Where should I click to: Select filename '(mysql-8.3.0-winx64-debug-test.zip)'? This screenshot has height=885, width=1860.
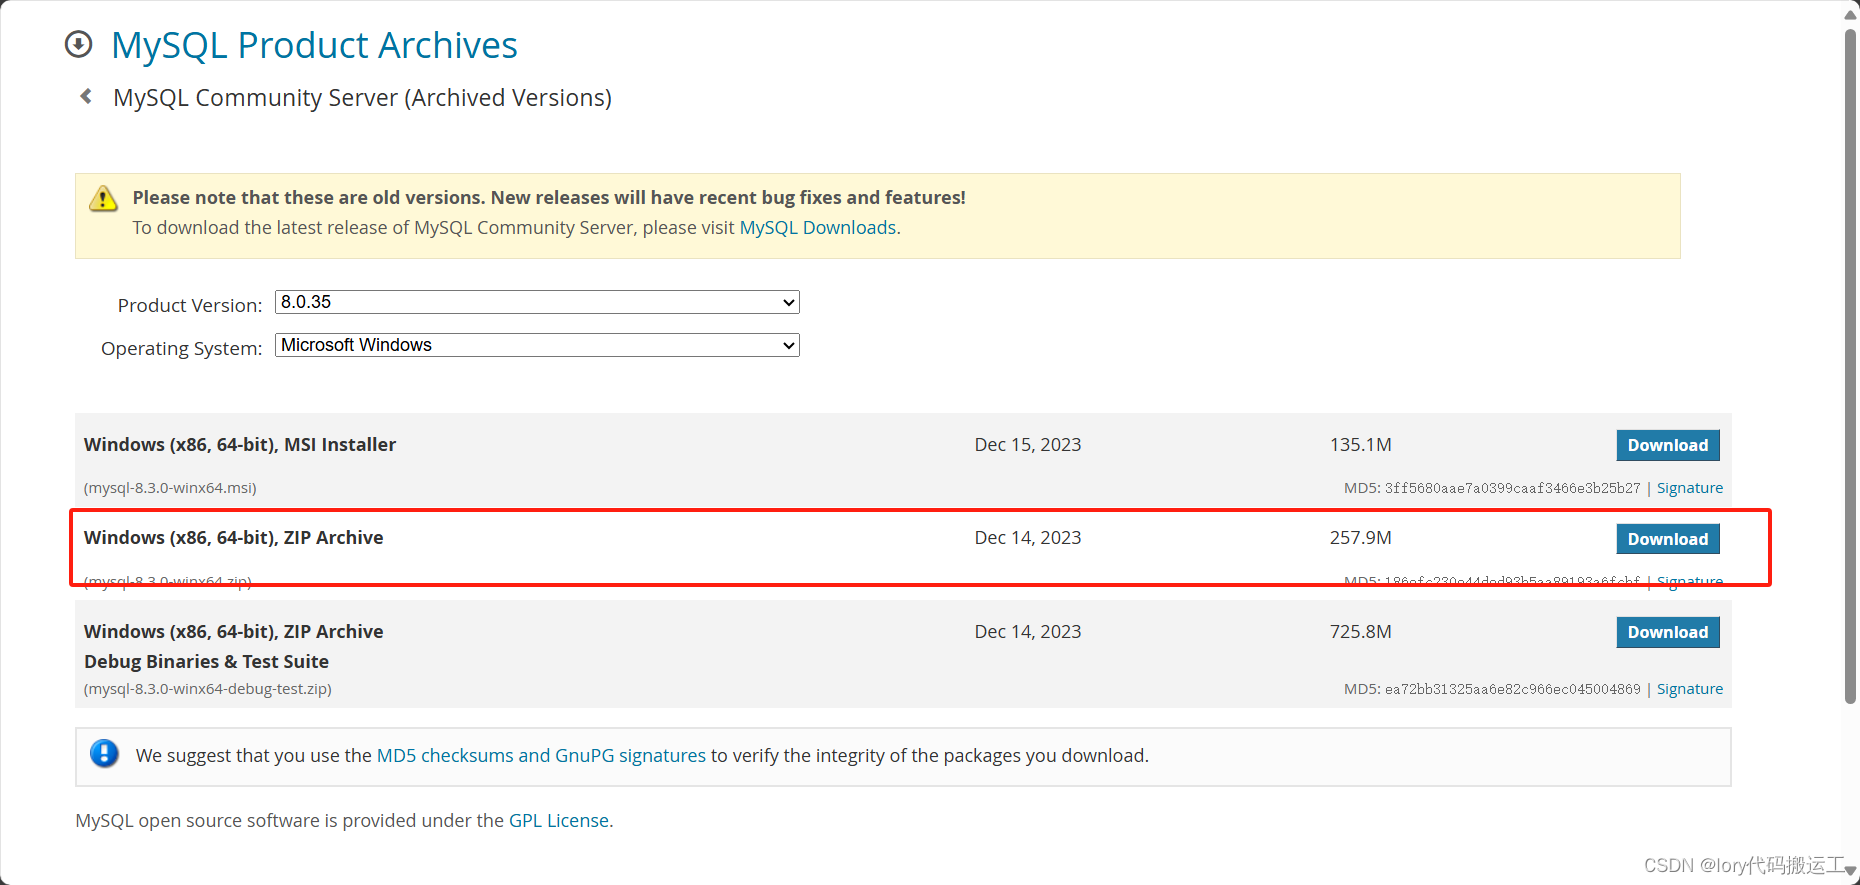[x=208, y=689]
